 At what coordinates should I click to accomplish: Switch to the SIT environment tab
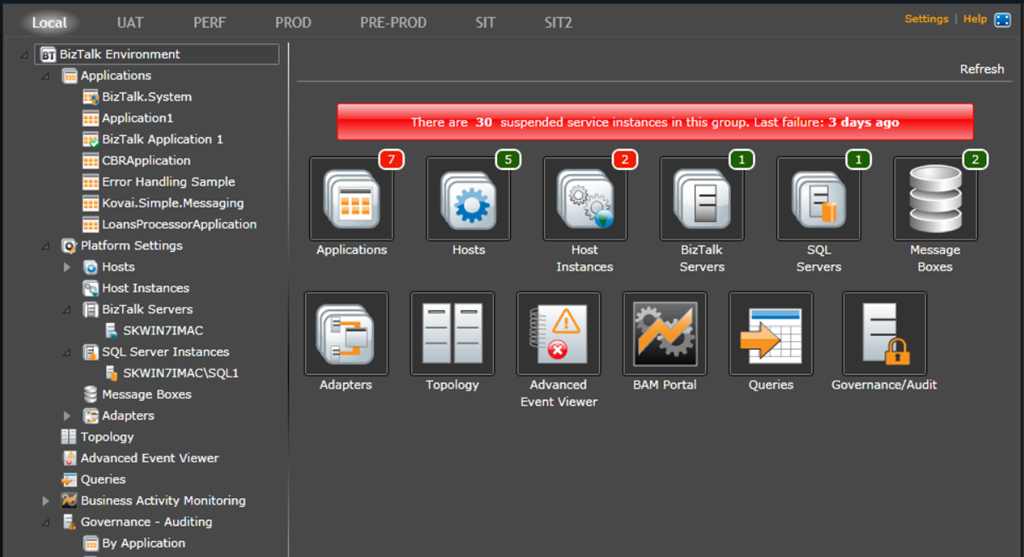(485, 23)
